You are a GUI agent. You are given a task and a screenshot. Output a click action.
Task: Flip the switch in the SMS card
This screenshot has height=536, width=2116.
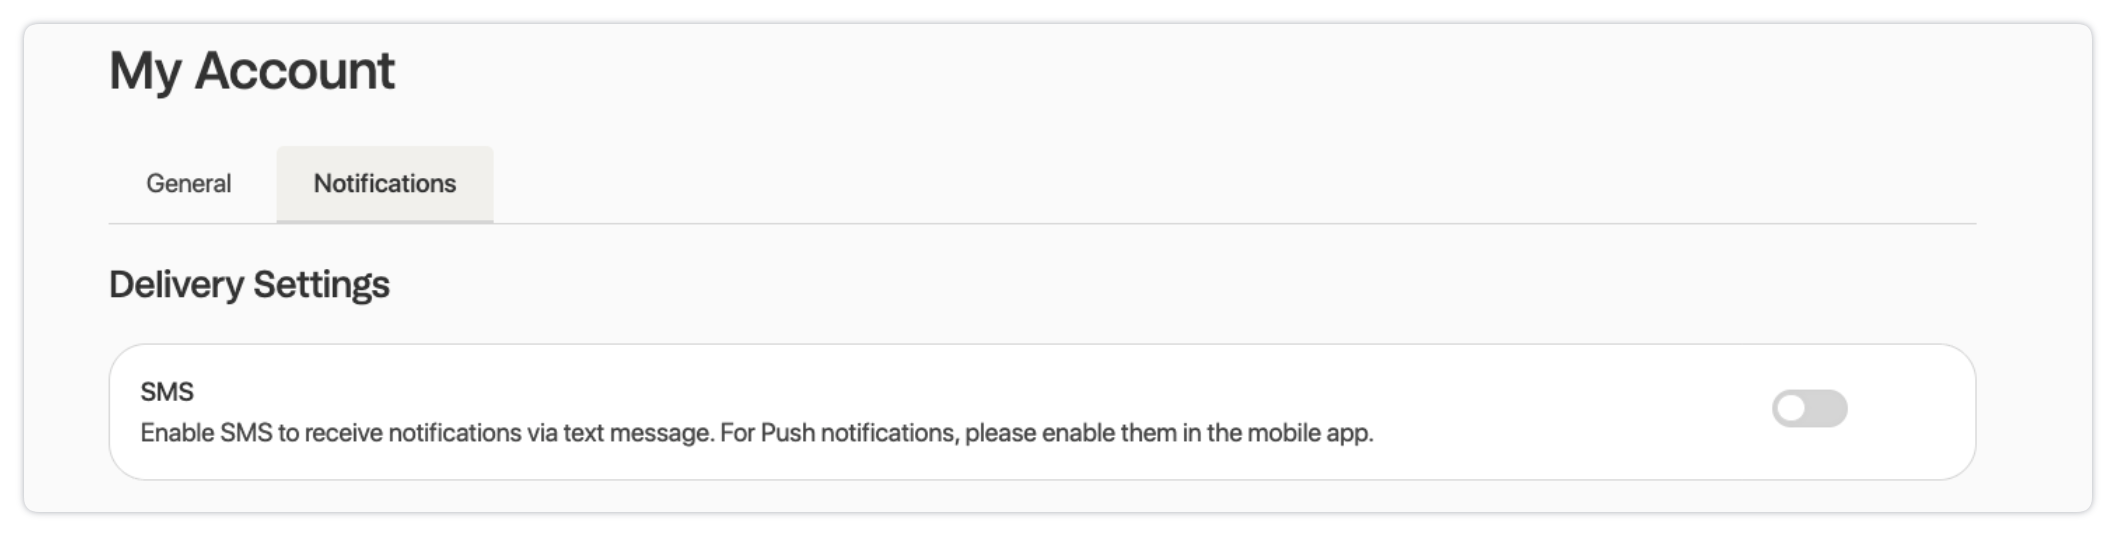coord(1809,408)
